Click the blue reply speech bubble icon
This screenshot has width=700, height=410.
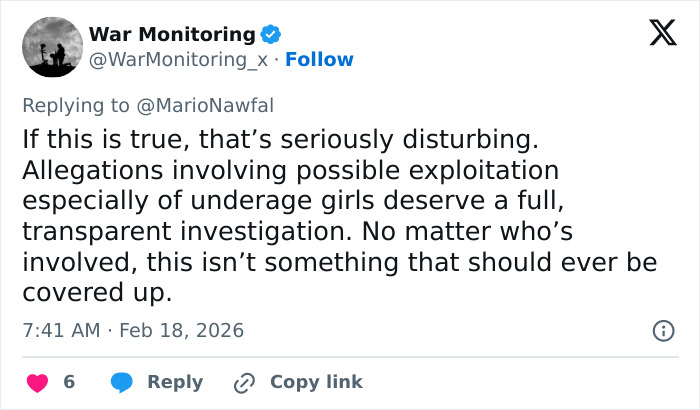pos(122,382)
